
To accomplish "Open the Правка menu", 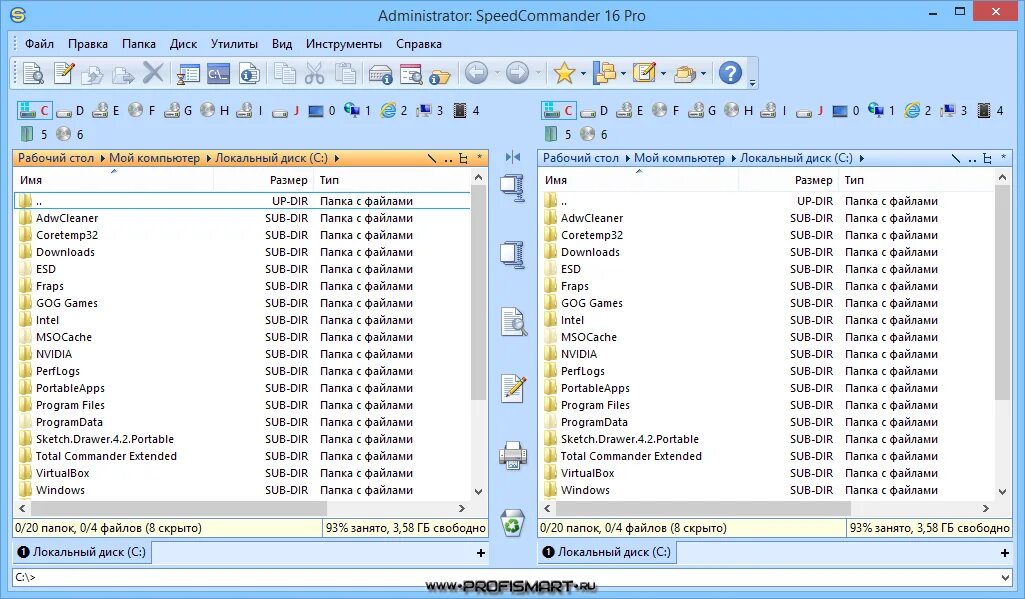I will (88, 44).
